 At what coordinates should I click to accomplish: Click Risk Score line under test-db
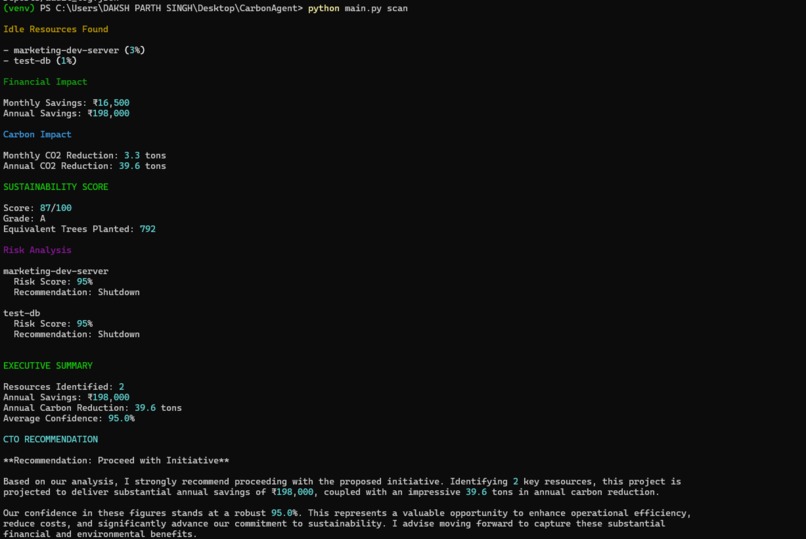tap(53, 324)
